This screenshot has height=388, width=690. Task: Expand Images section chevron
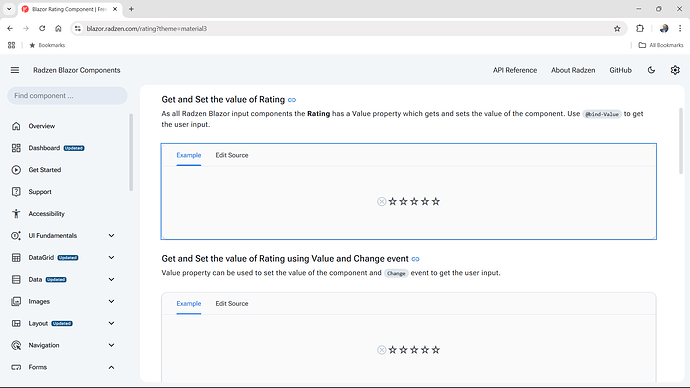click(x=111, y=301)
